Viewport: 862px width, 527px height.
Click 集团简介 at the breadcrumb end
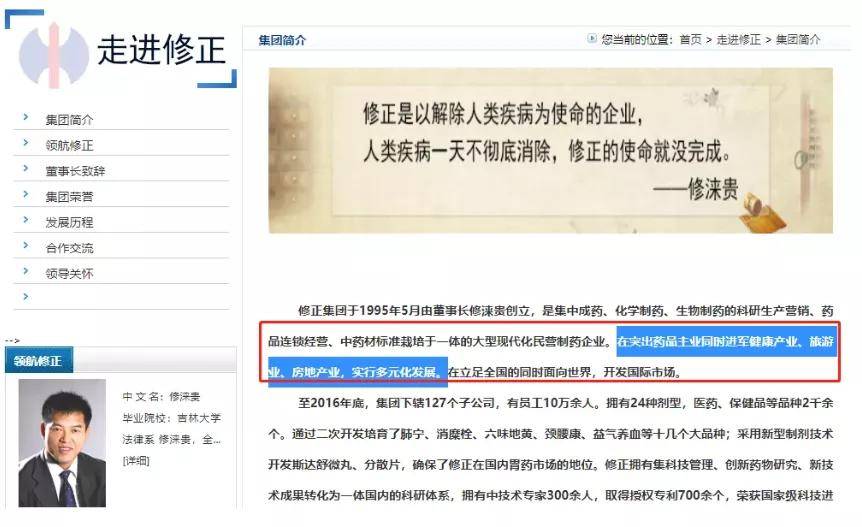coord(798,40)
